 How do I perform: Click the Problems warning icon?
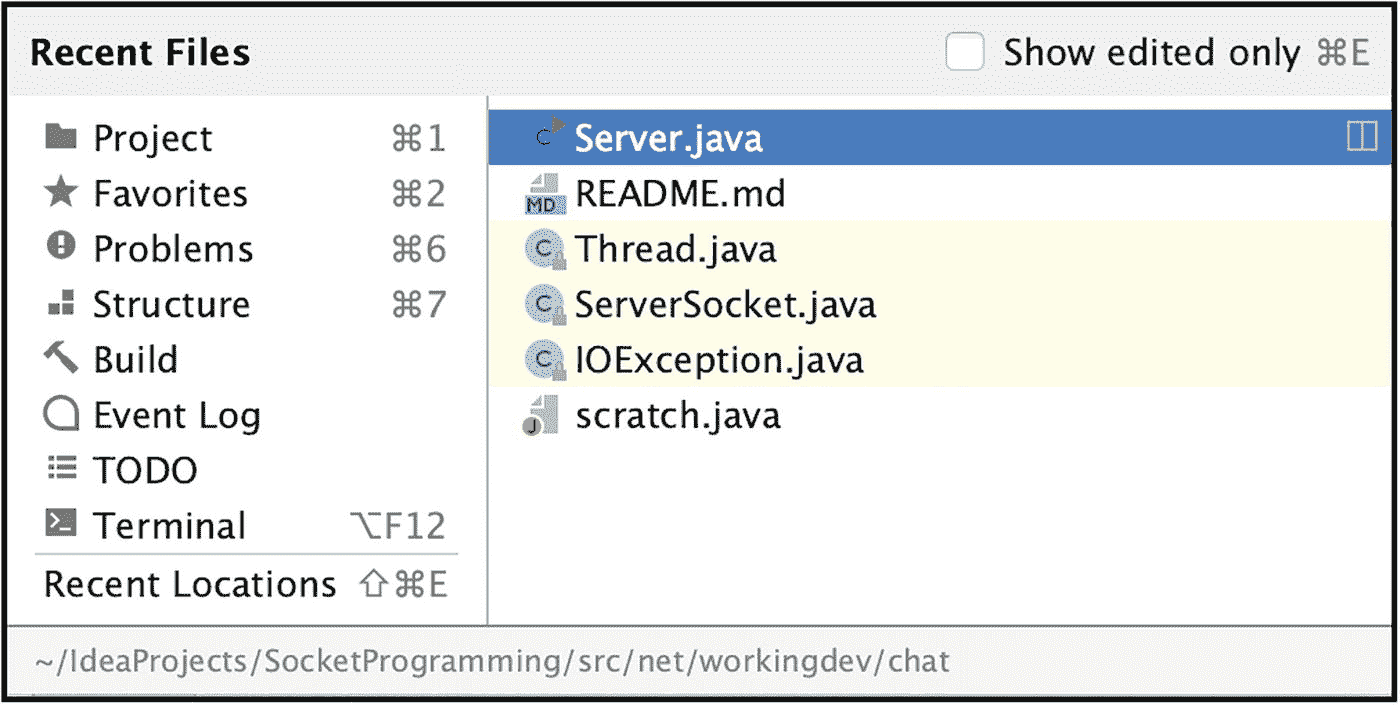(x=62, y=247)
